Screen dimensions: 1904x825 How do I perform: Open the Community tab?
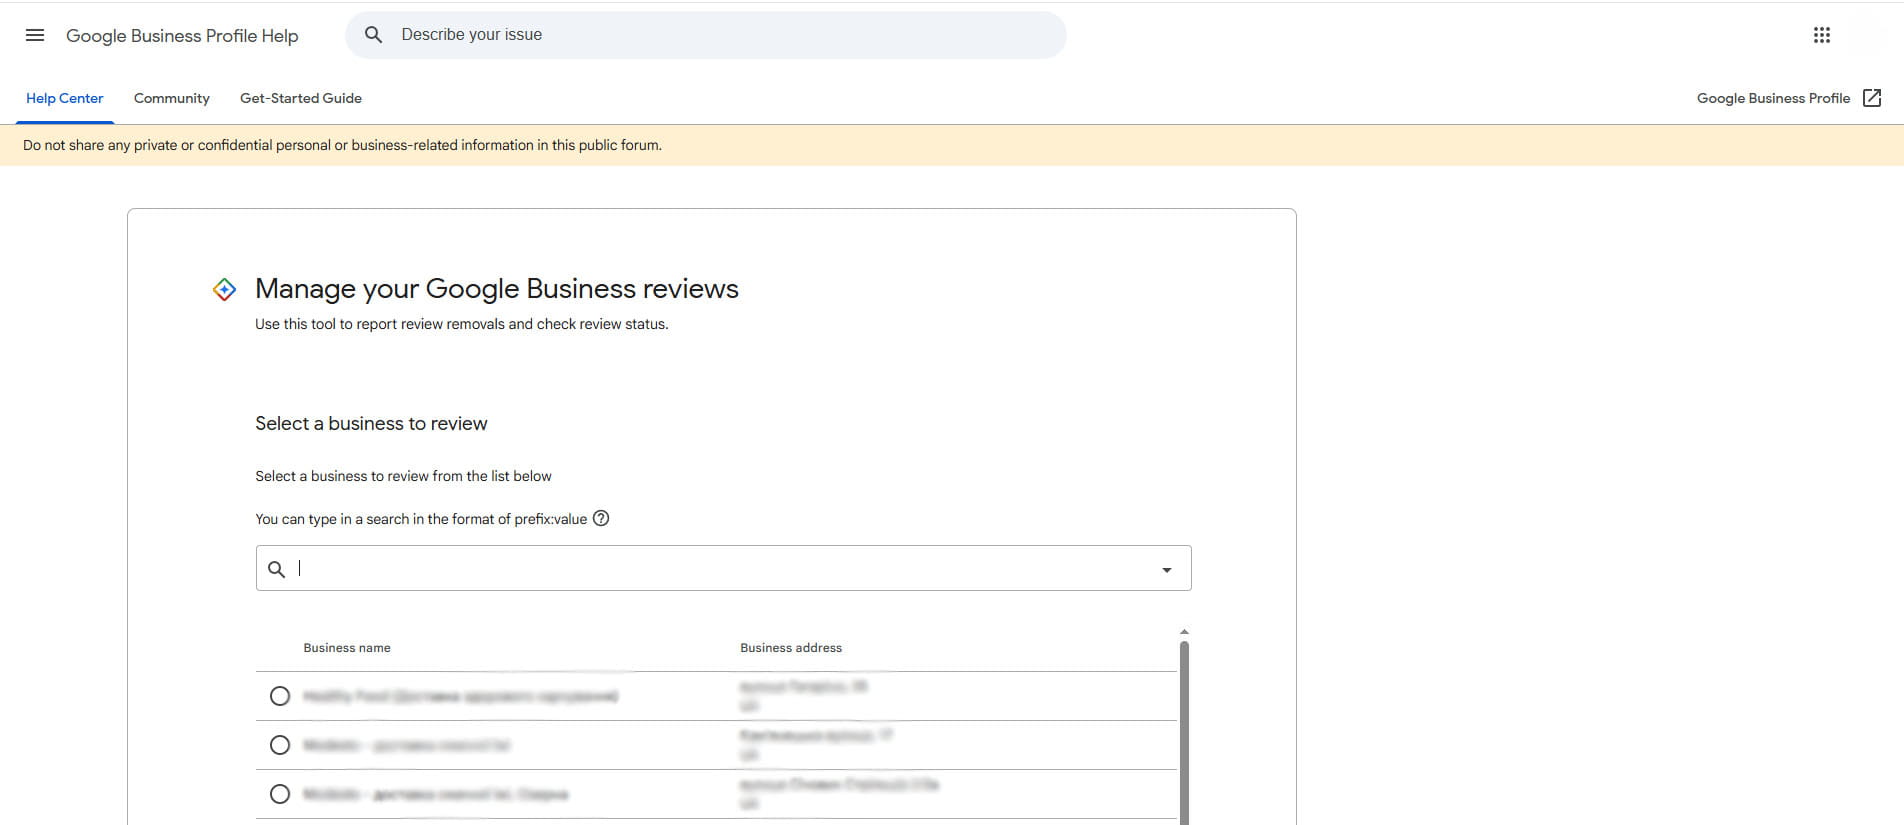172,98
